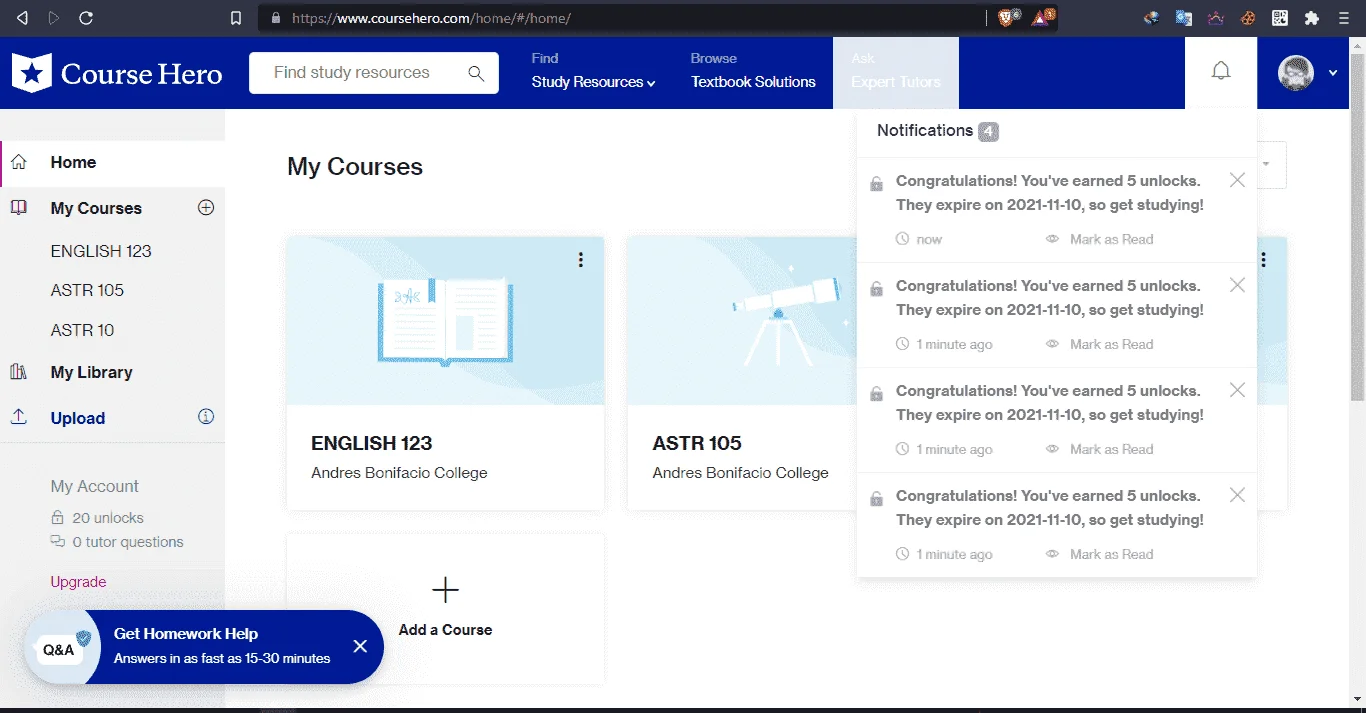Click the My Library books icon
This screenshot has height=713, width=1366.
pos(19,372)
